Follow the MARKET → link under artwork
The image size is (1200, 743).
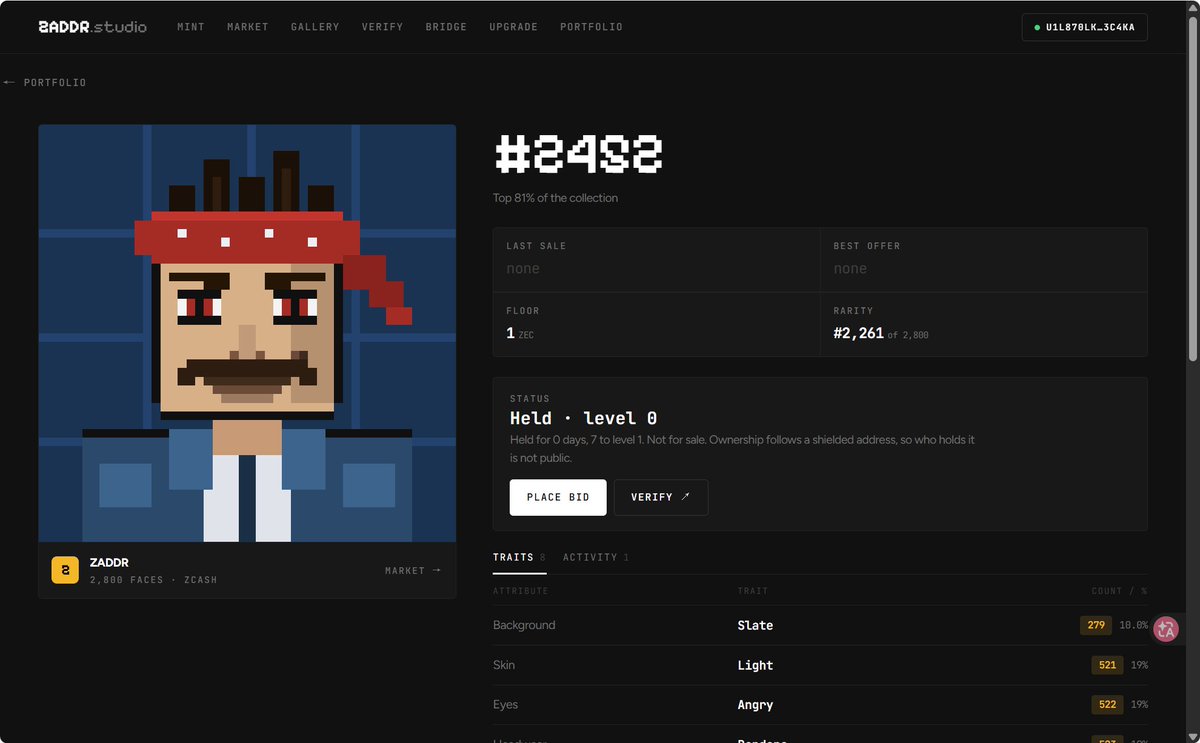[413, 570]
